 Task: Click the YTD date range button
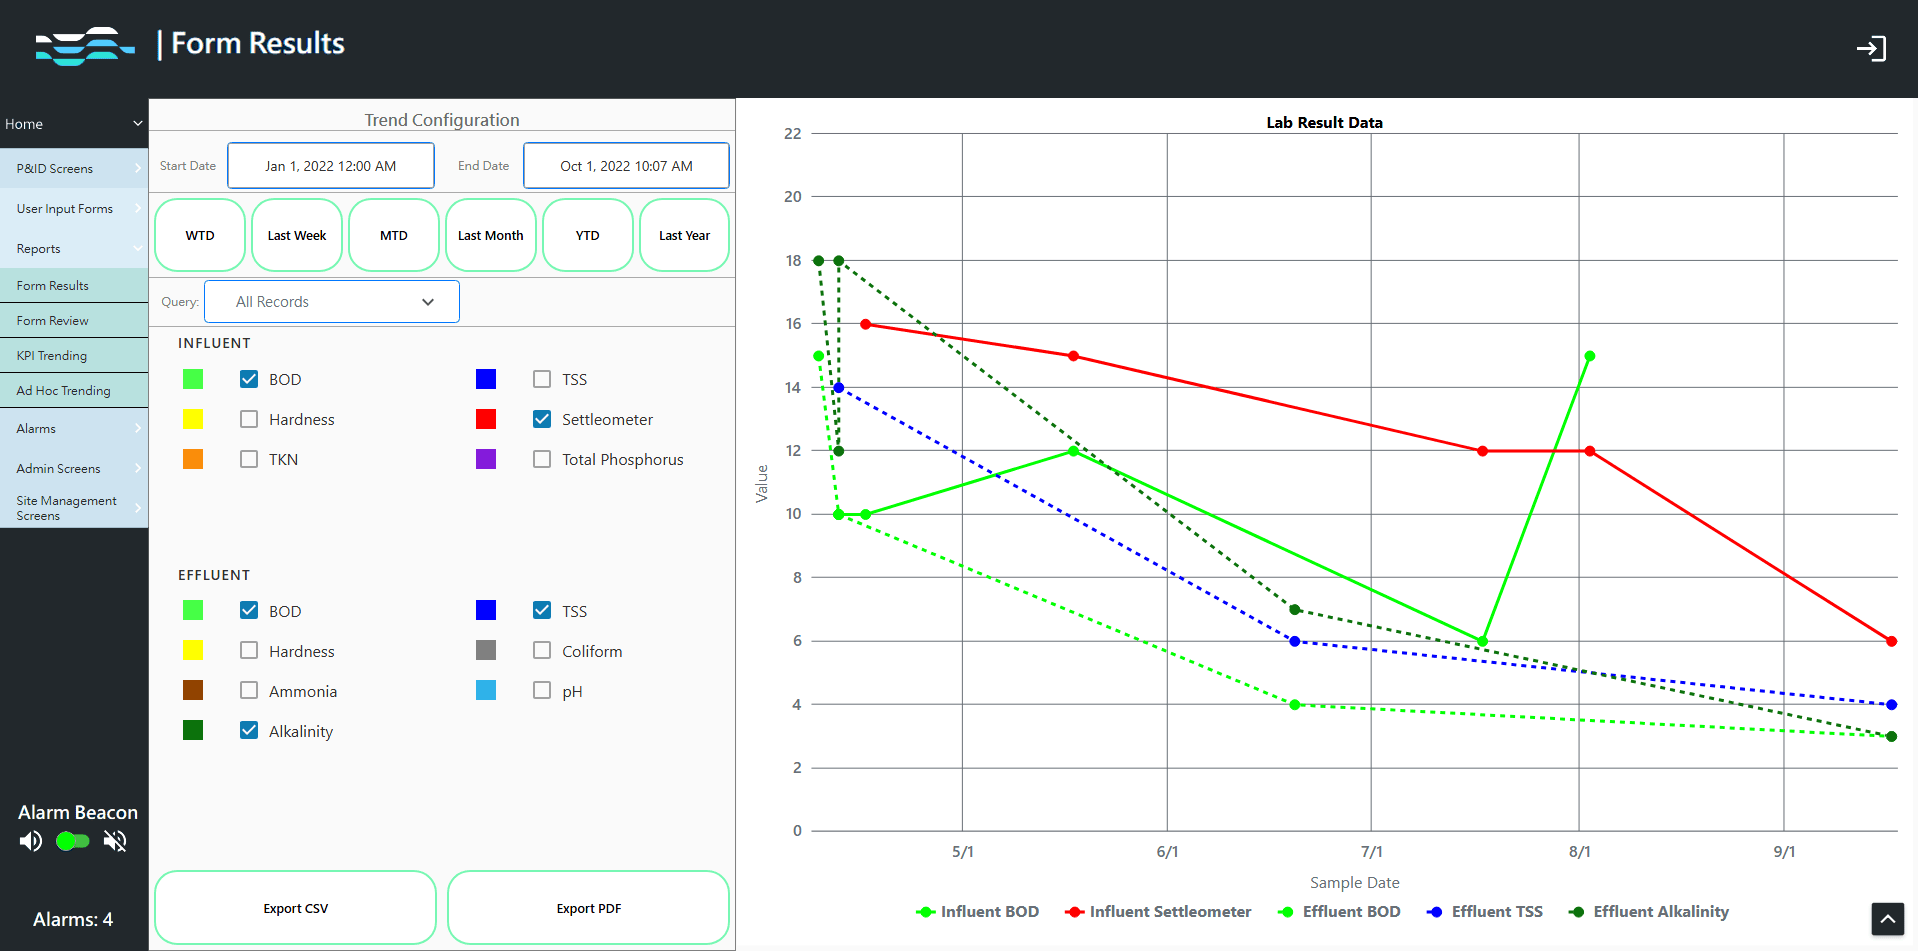click(587, 235)
